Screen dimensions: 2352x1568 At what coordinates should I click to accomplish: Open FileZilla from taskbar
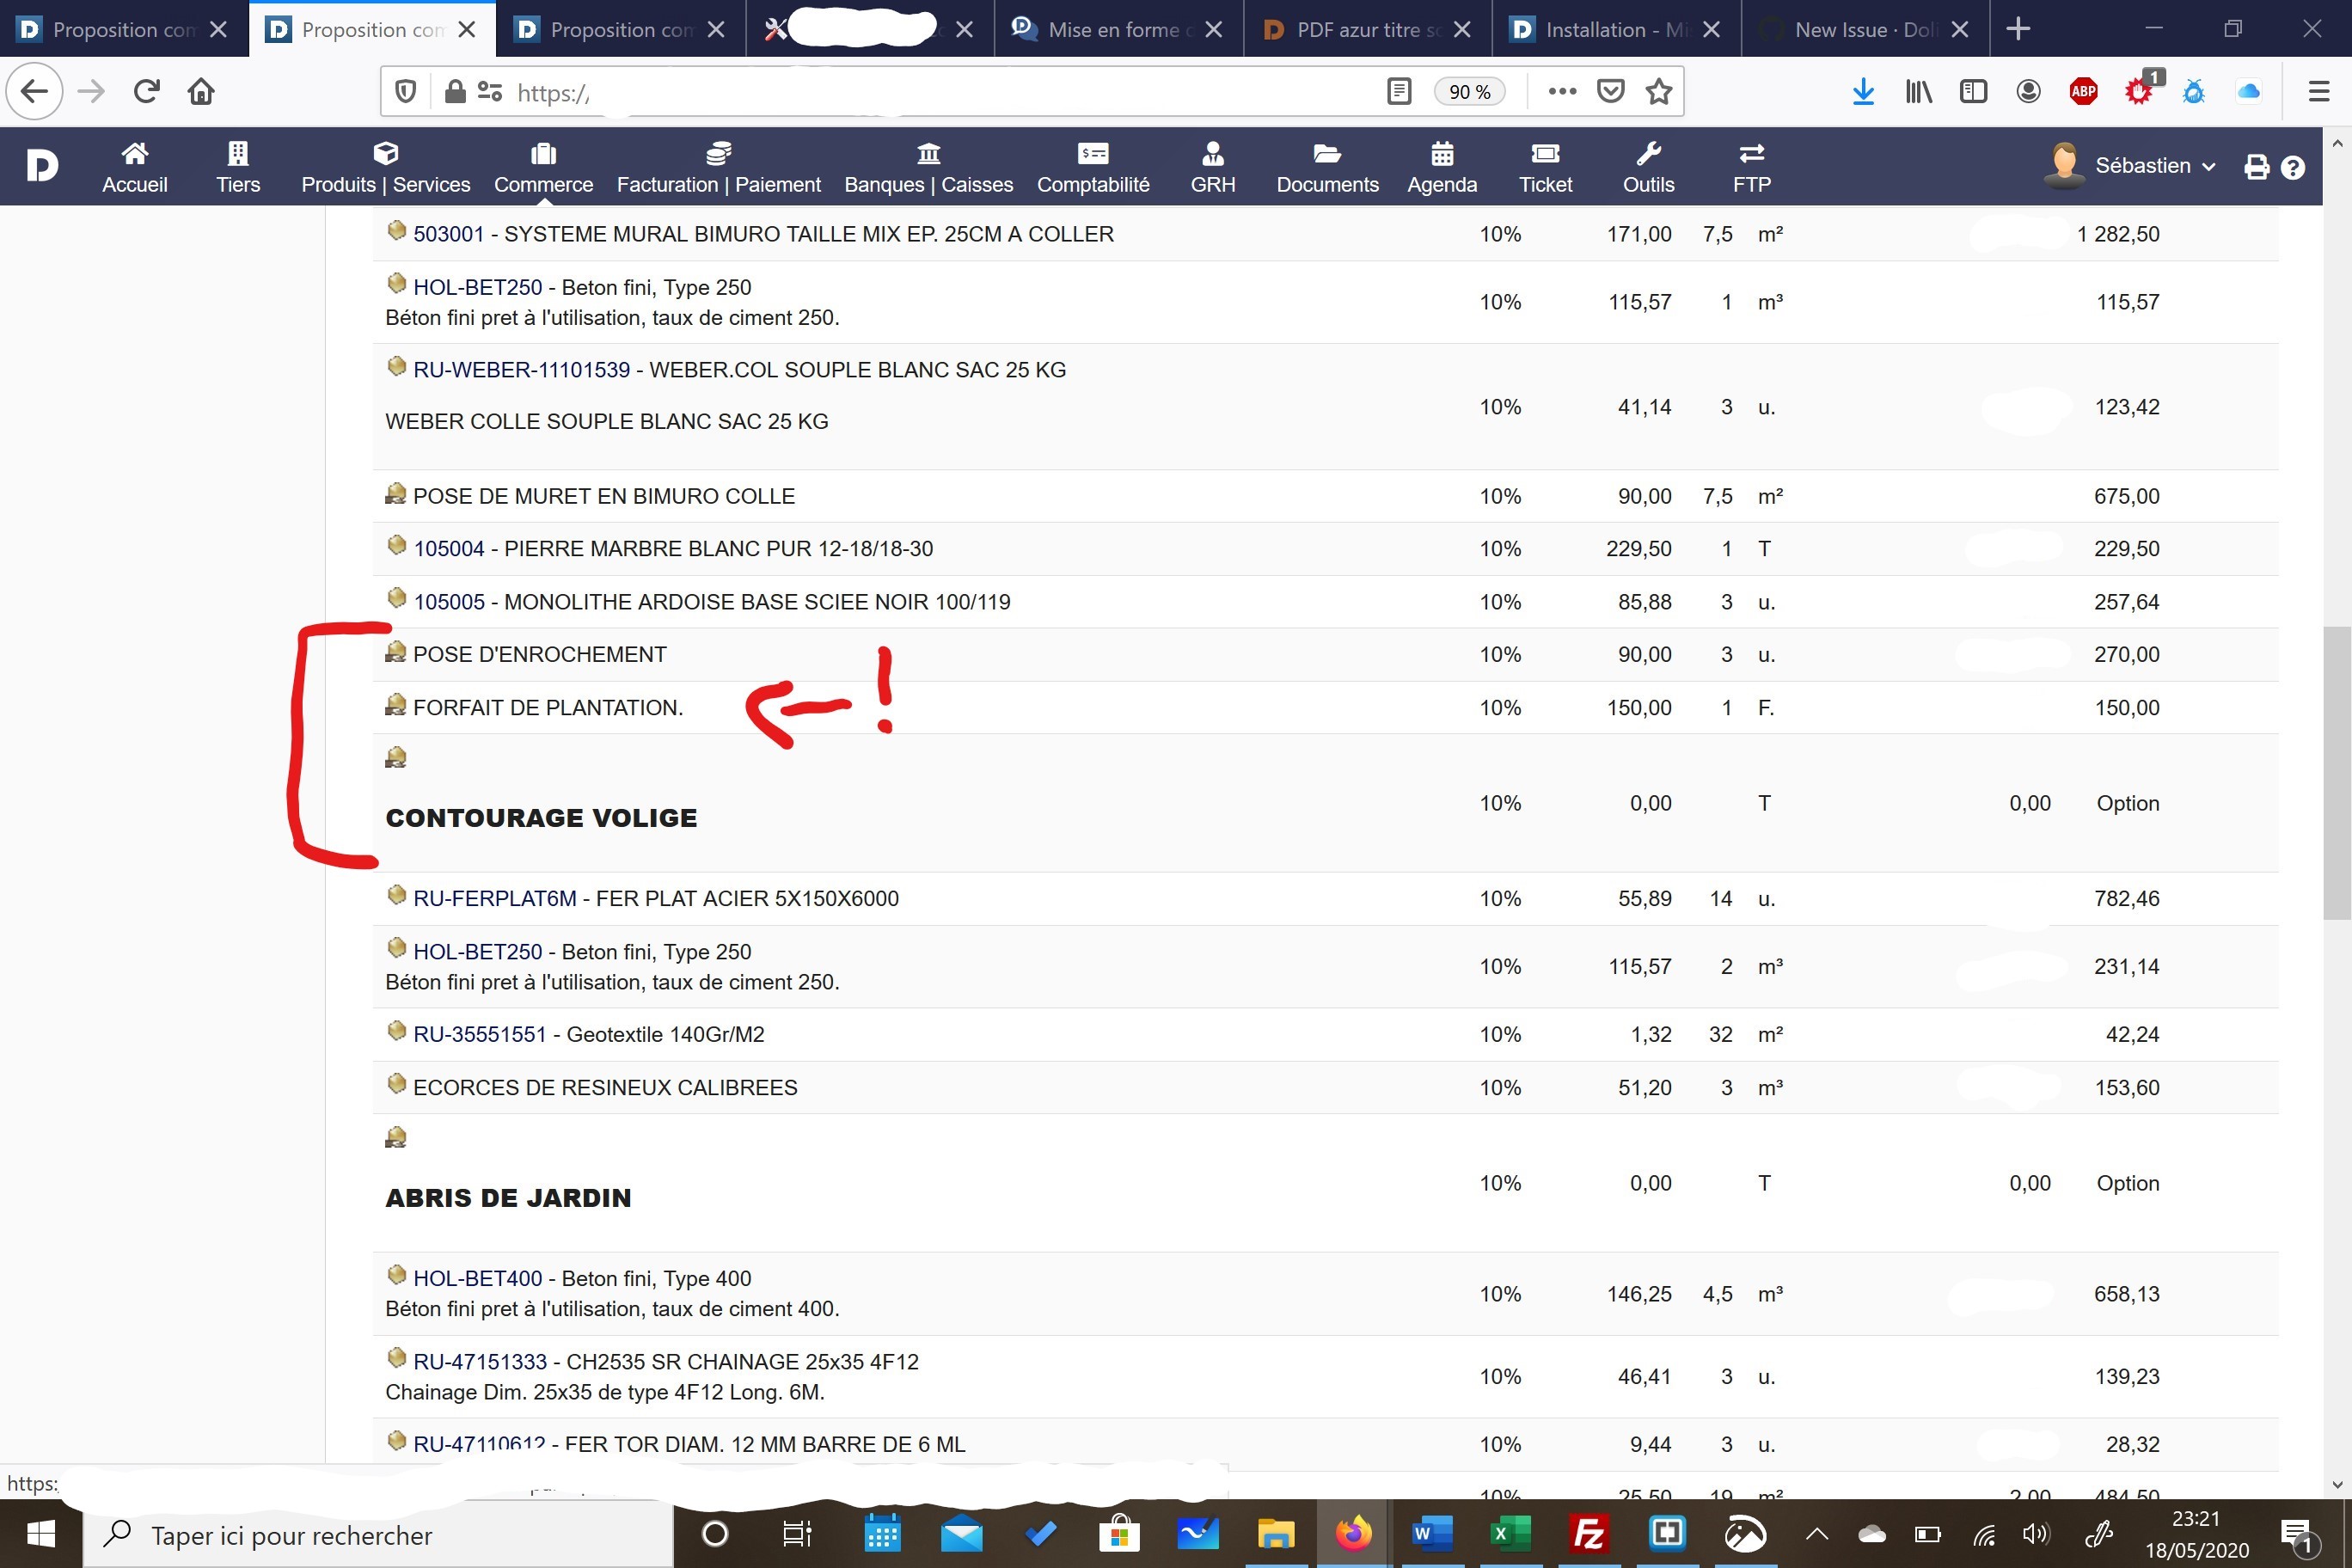point(1589,1534)
